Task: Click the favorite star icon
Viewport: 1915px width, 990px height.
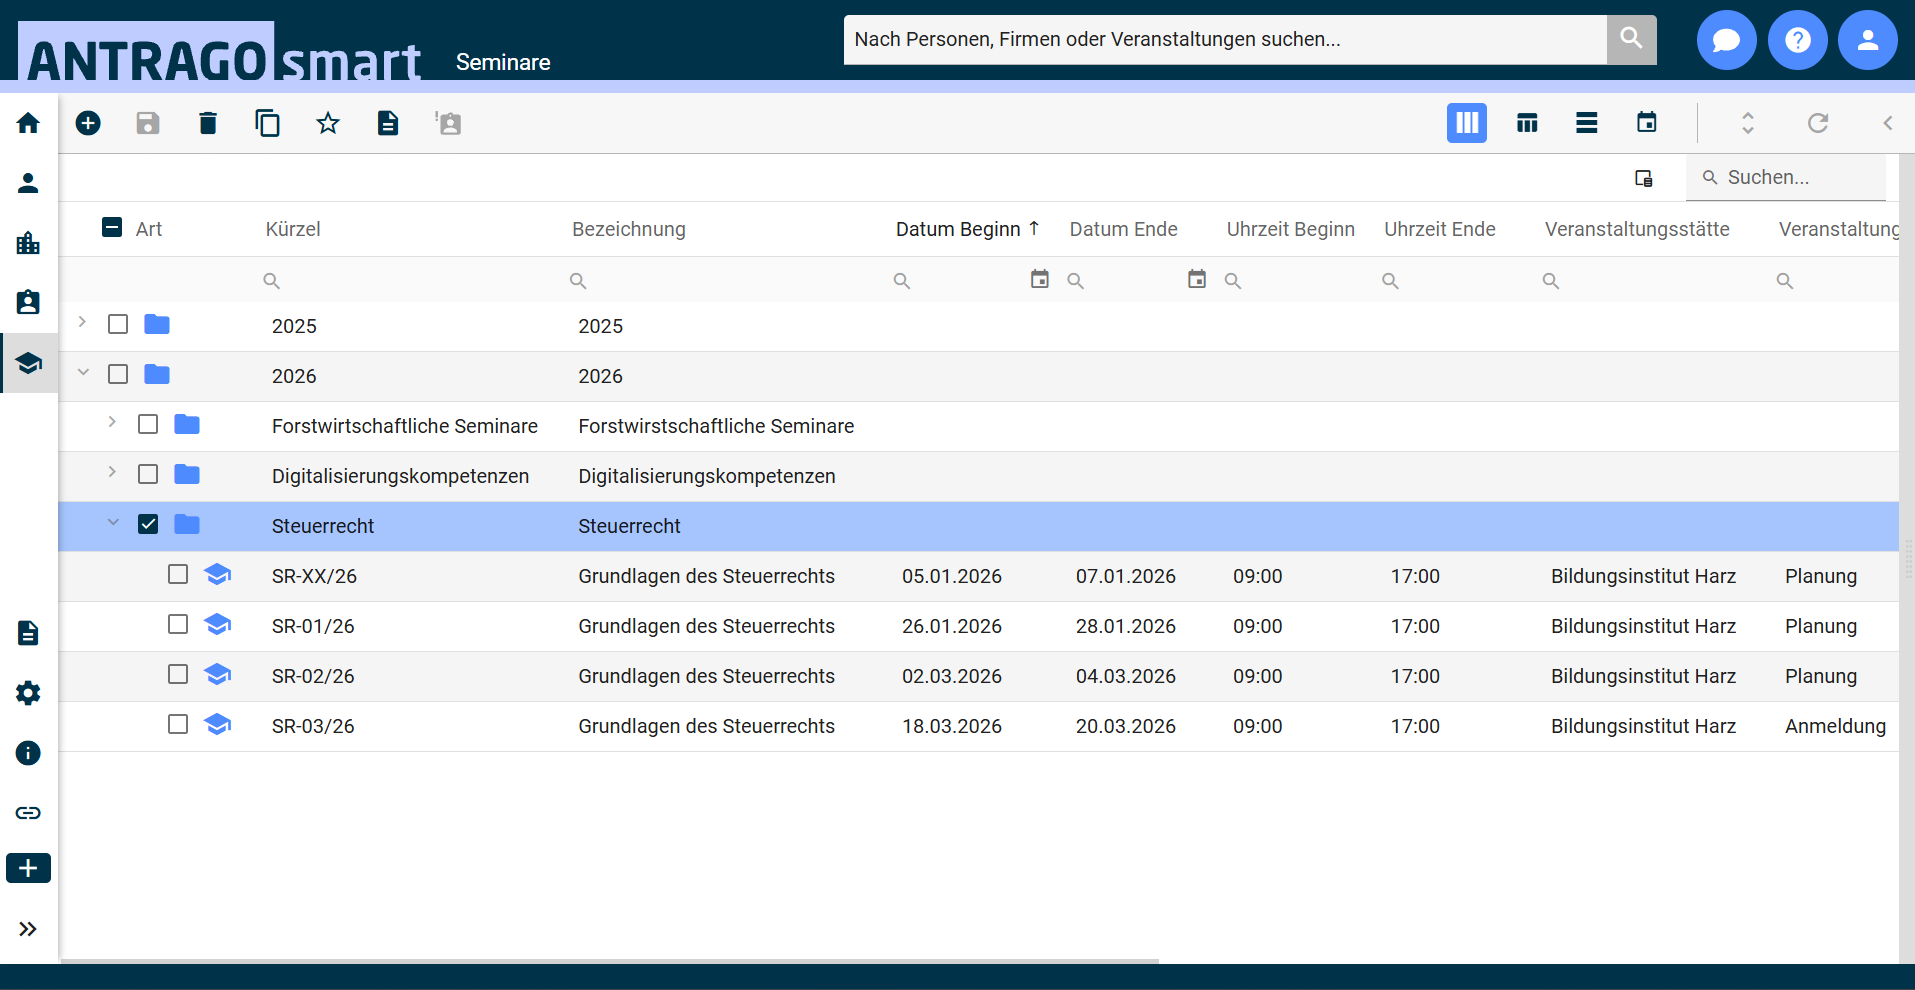Action: [x=328, y=123]
